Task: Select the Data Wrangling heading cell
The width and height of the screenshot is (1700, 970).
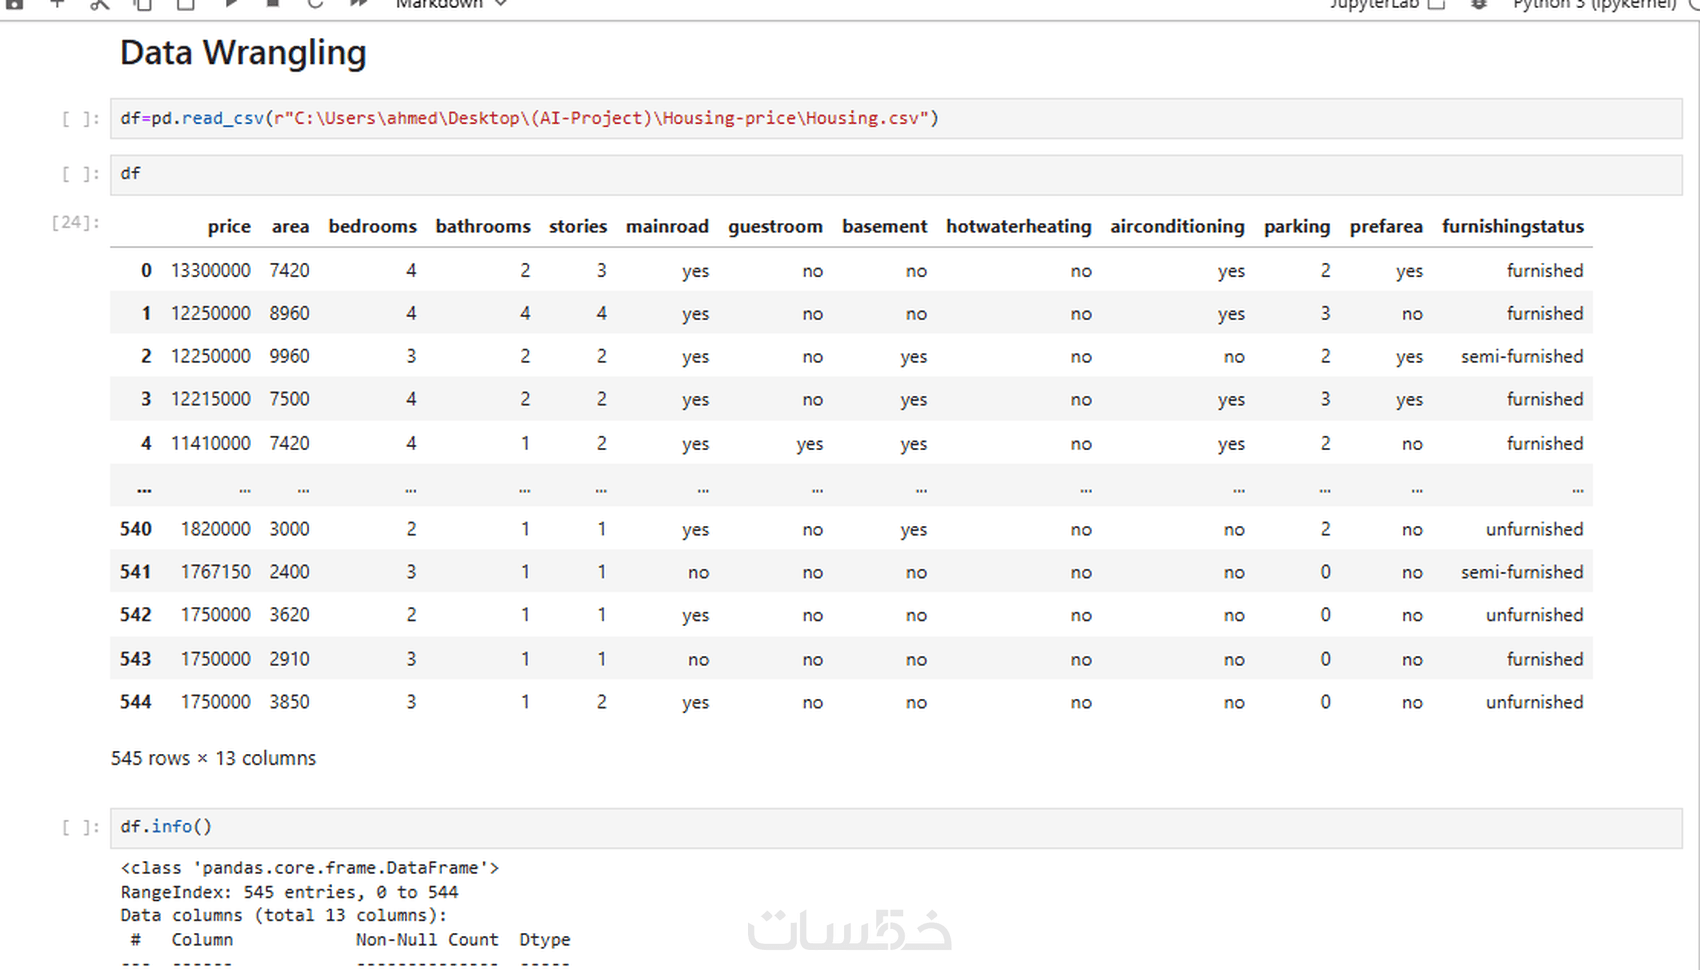Action: click(243, 52)
